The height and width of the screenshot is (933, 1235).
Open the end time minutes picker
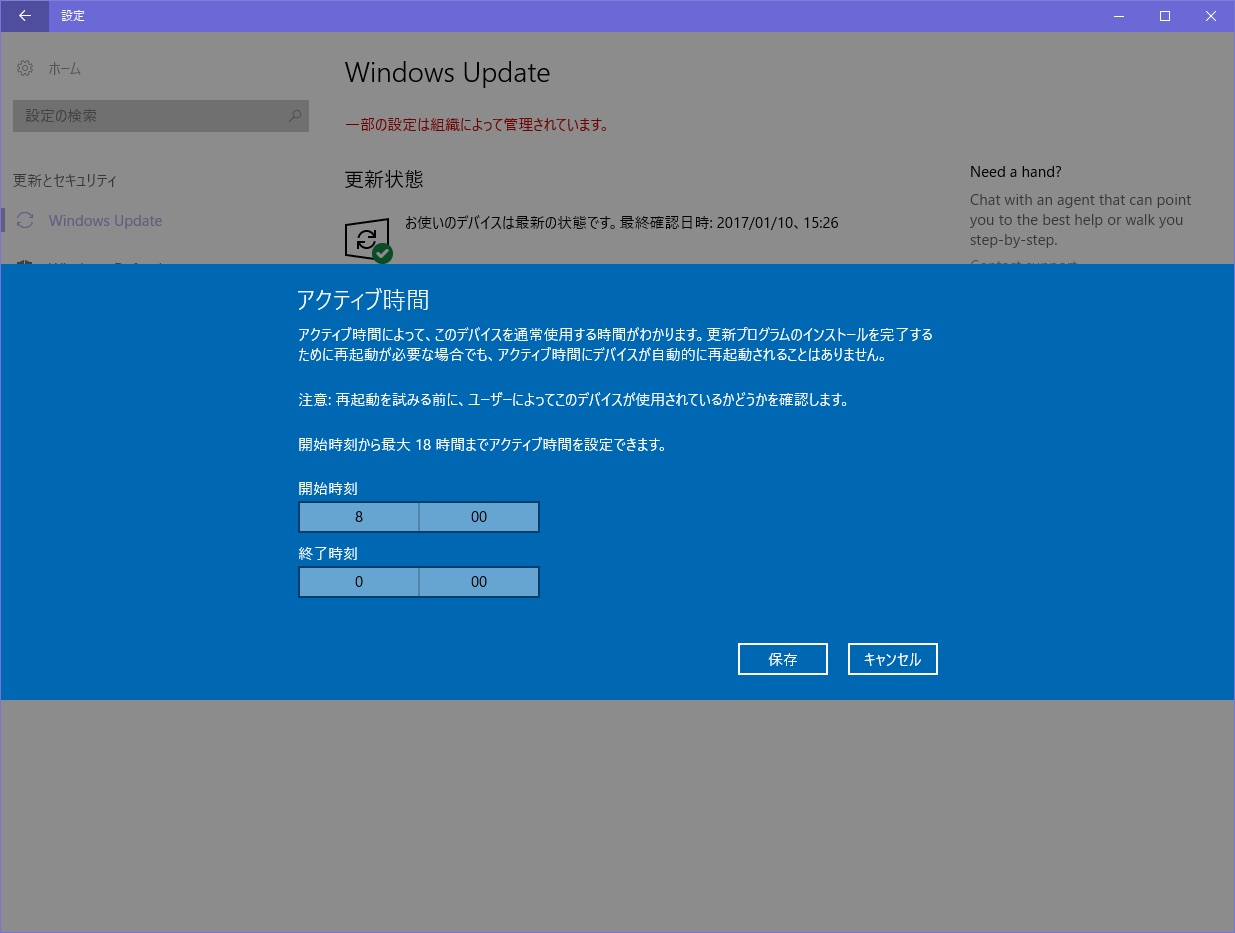[479, 582]
